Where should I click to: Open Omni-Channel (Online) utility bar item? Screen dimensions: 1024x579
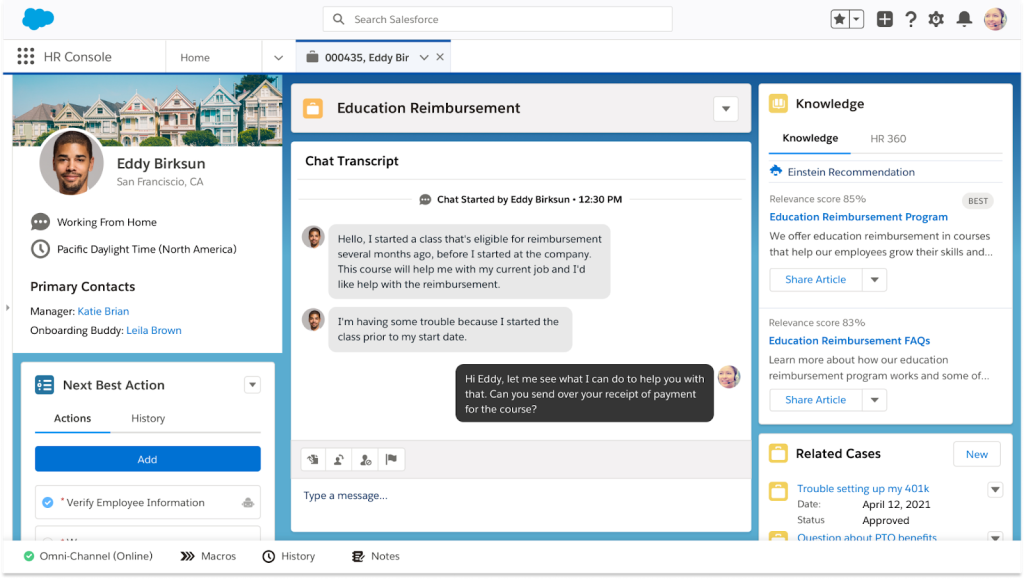click(88, 556)
